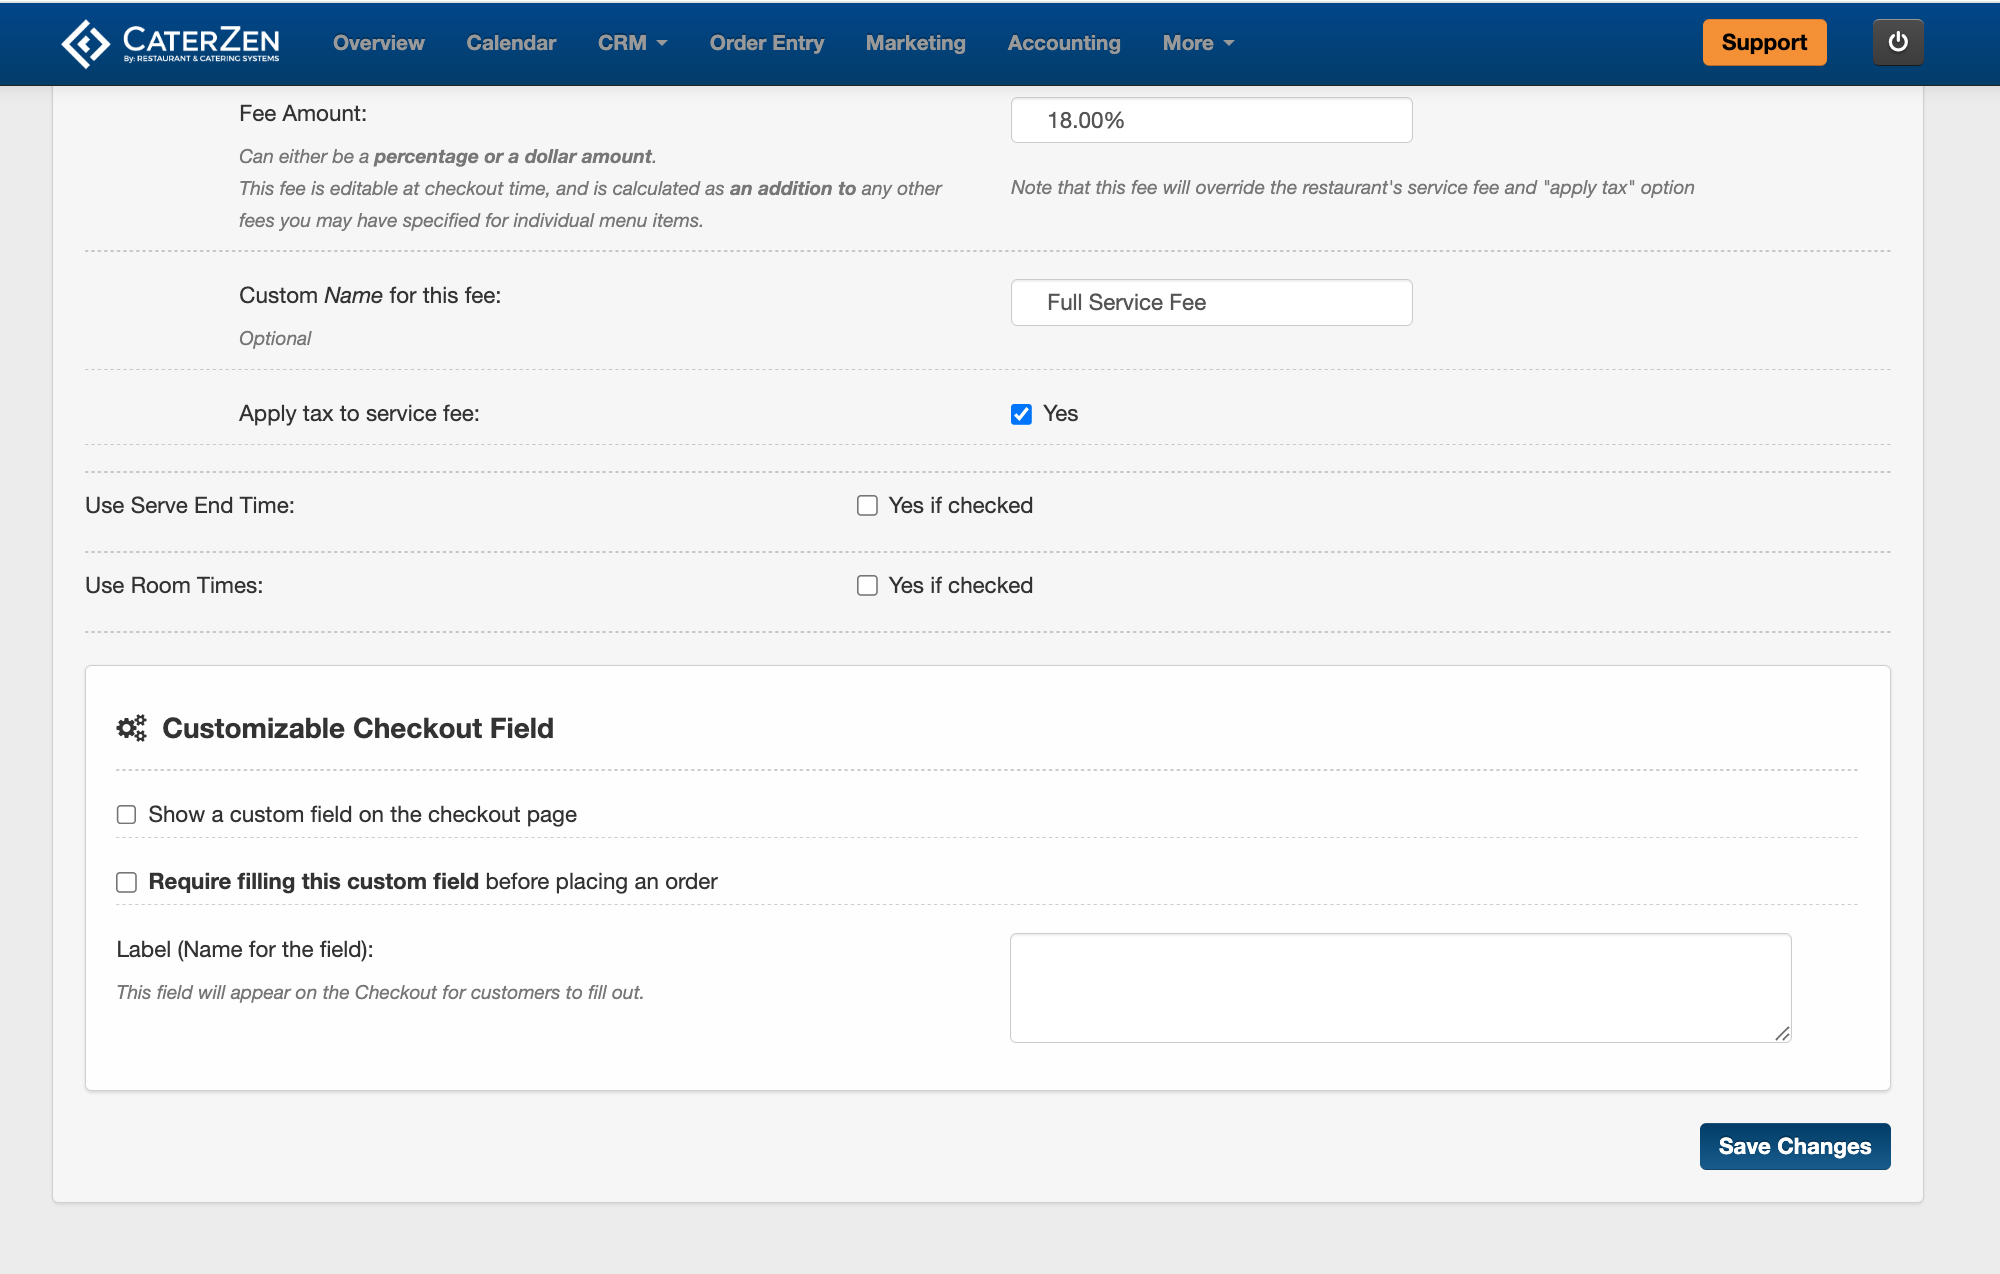Enable Use Serve End Time checkbox
The width and height of the screenshot is (2000, 1274).
tap(867, 506)
